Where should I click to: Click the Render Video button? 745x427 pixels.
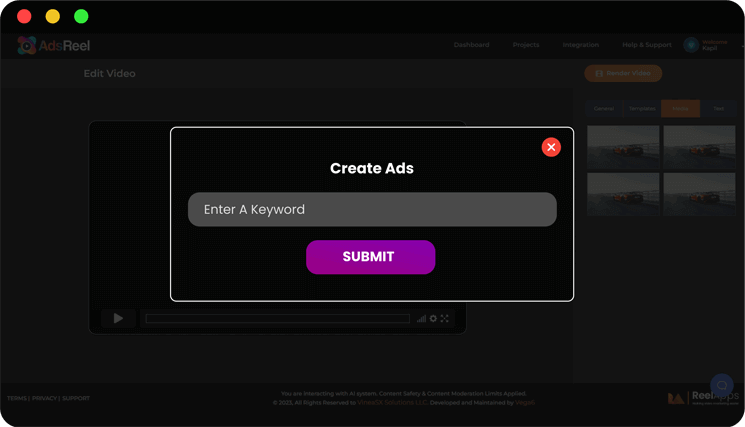623,73
